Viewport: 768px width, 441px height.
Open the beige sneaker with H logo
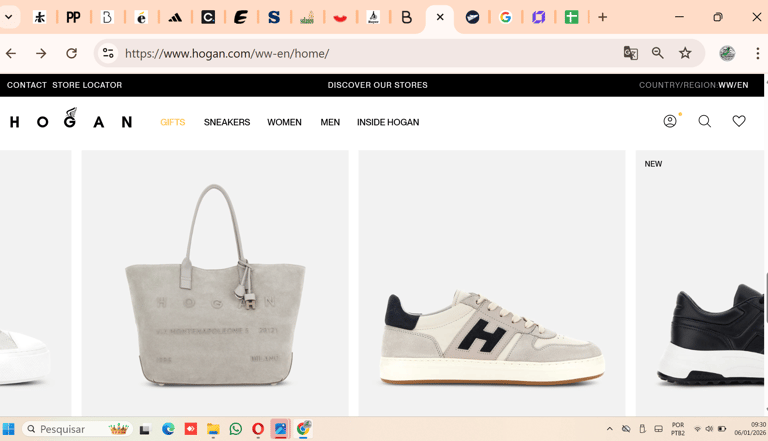tap(492, 283)
